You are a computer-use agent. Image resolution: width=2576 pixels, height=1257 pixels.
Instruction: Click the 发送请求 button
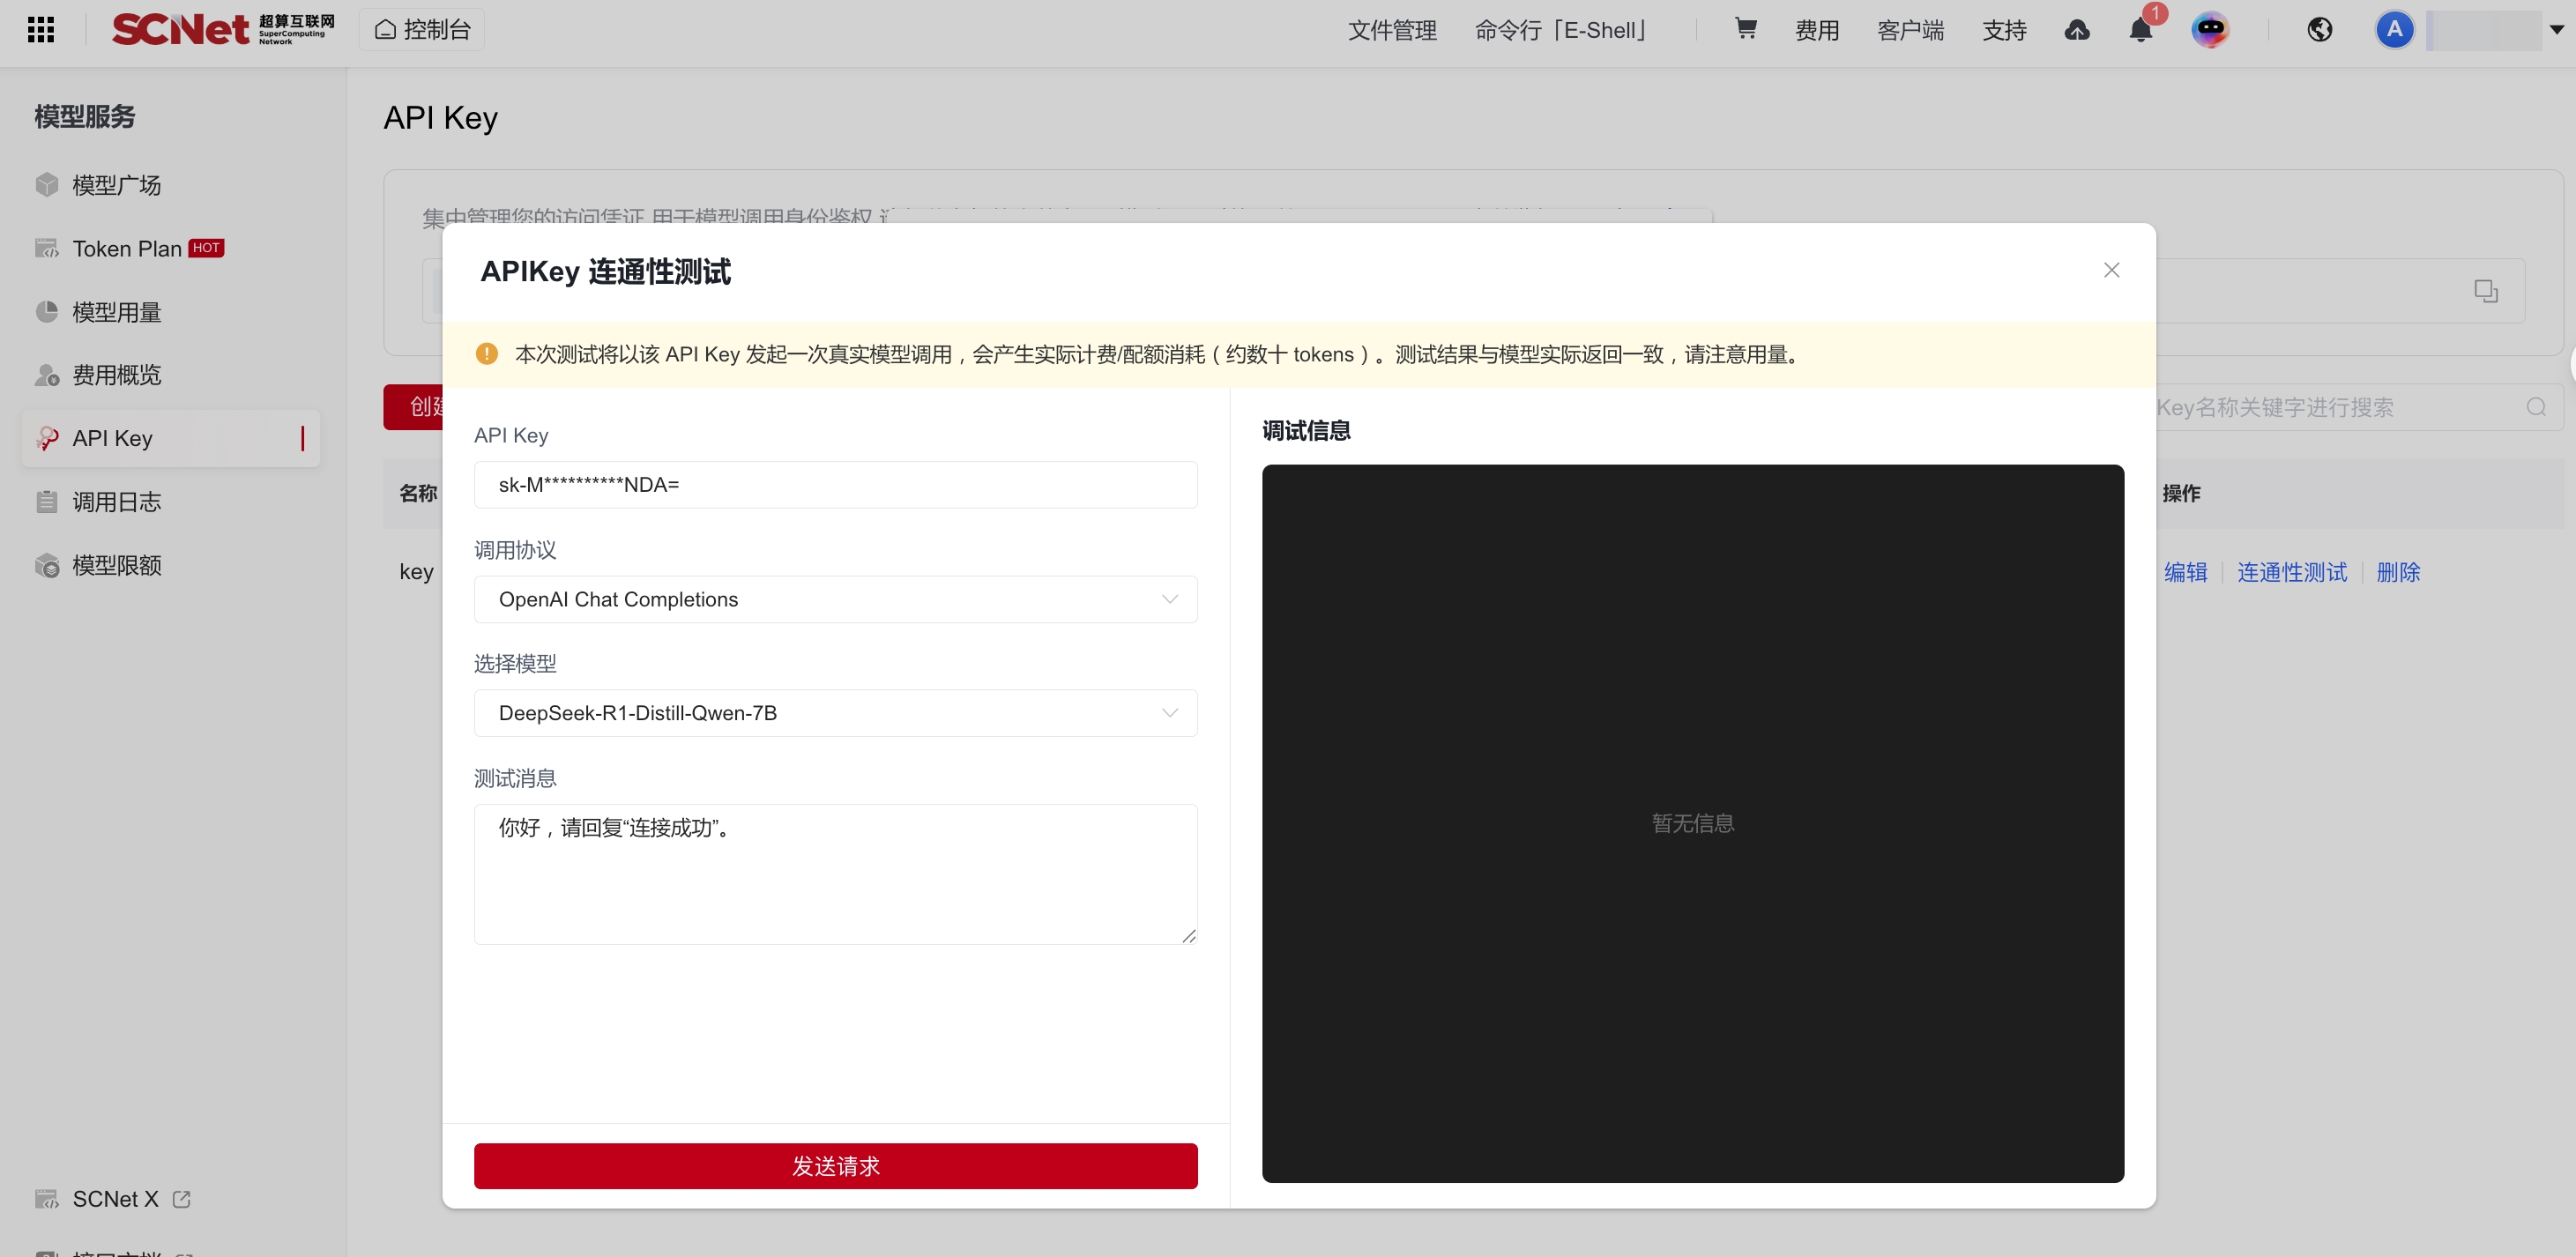(x=835, y=1166)
